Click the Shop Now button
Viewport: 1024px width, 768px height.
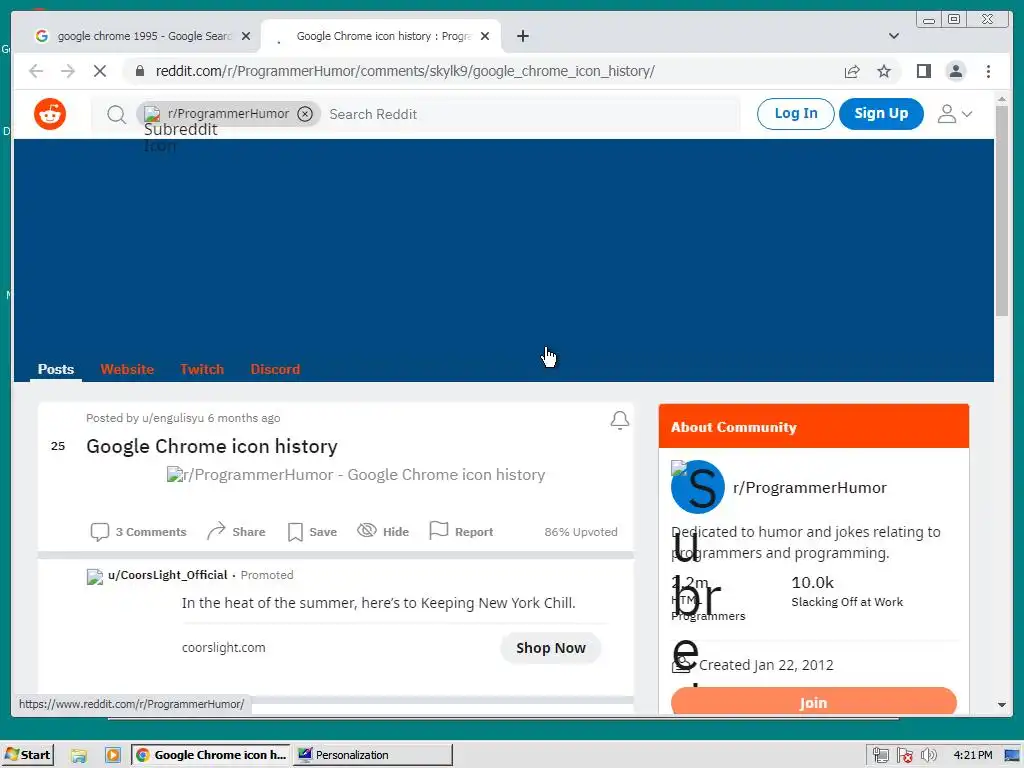tap(551, 648)
